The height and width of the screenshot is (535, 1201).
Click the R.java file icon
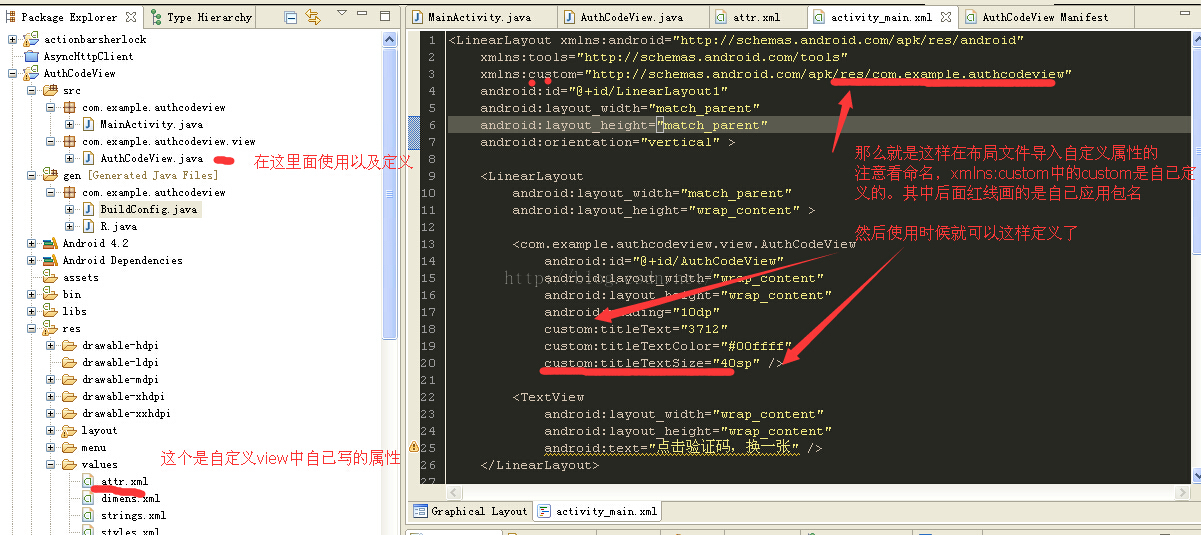tap(88, 226)
